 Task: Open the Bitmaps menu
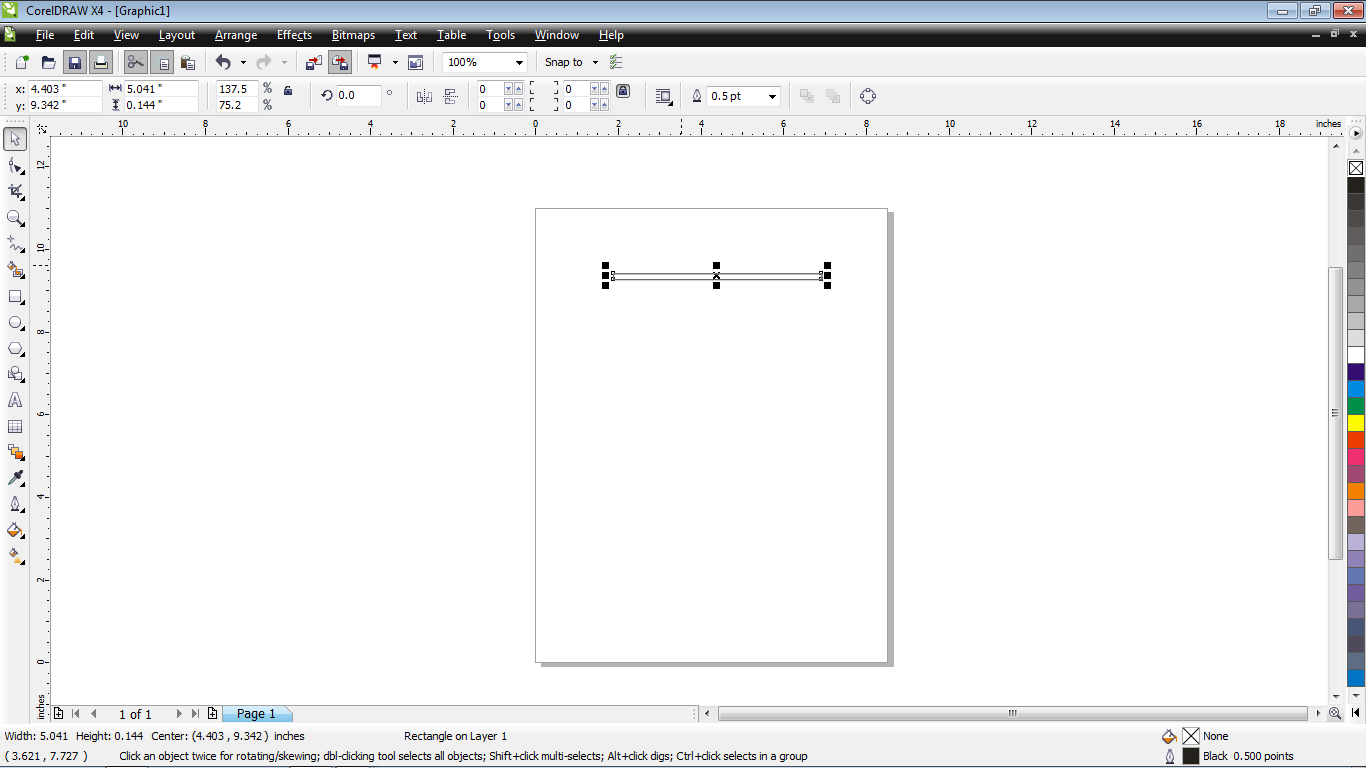click(353, 35)
